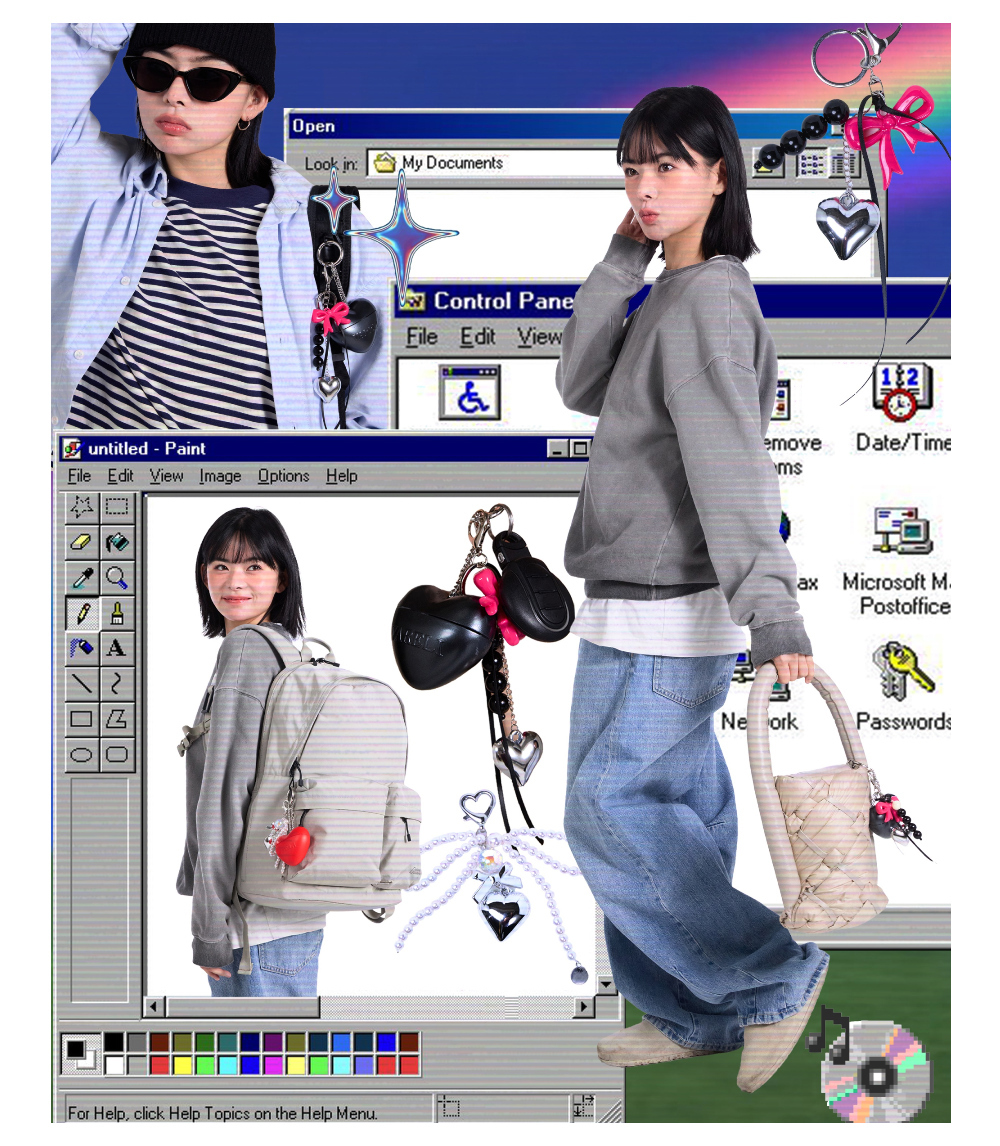Click the down arrow of Paint's vertical scrollbar

(x=606, y=985)
